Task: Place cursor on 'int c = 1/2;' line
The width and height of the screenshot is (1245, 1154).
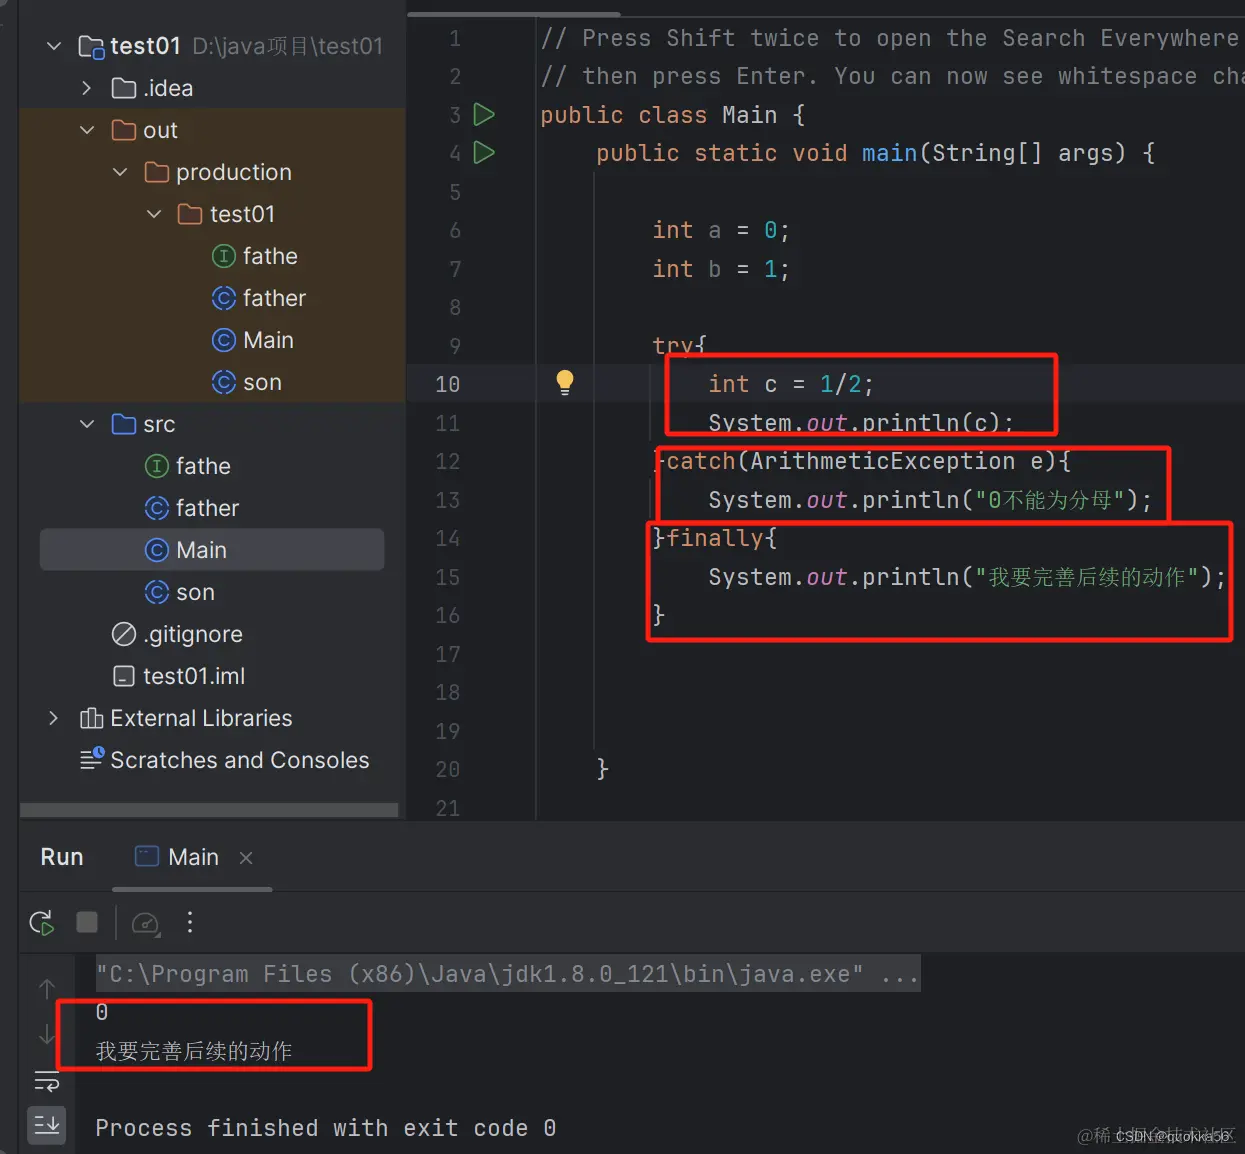Action: click(x=791, y=384)
